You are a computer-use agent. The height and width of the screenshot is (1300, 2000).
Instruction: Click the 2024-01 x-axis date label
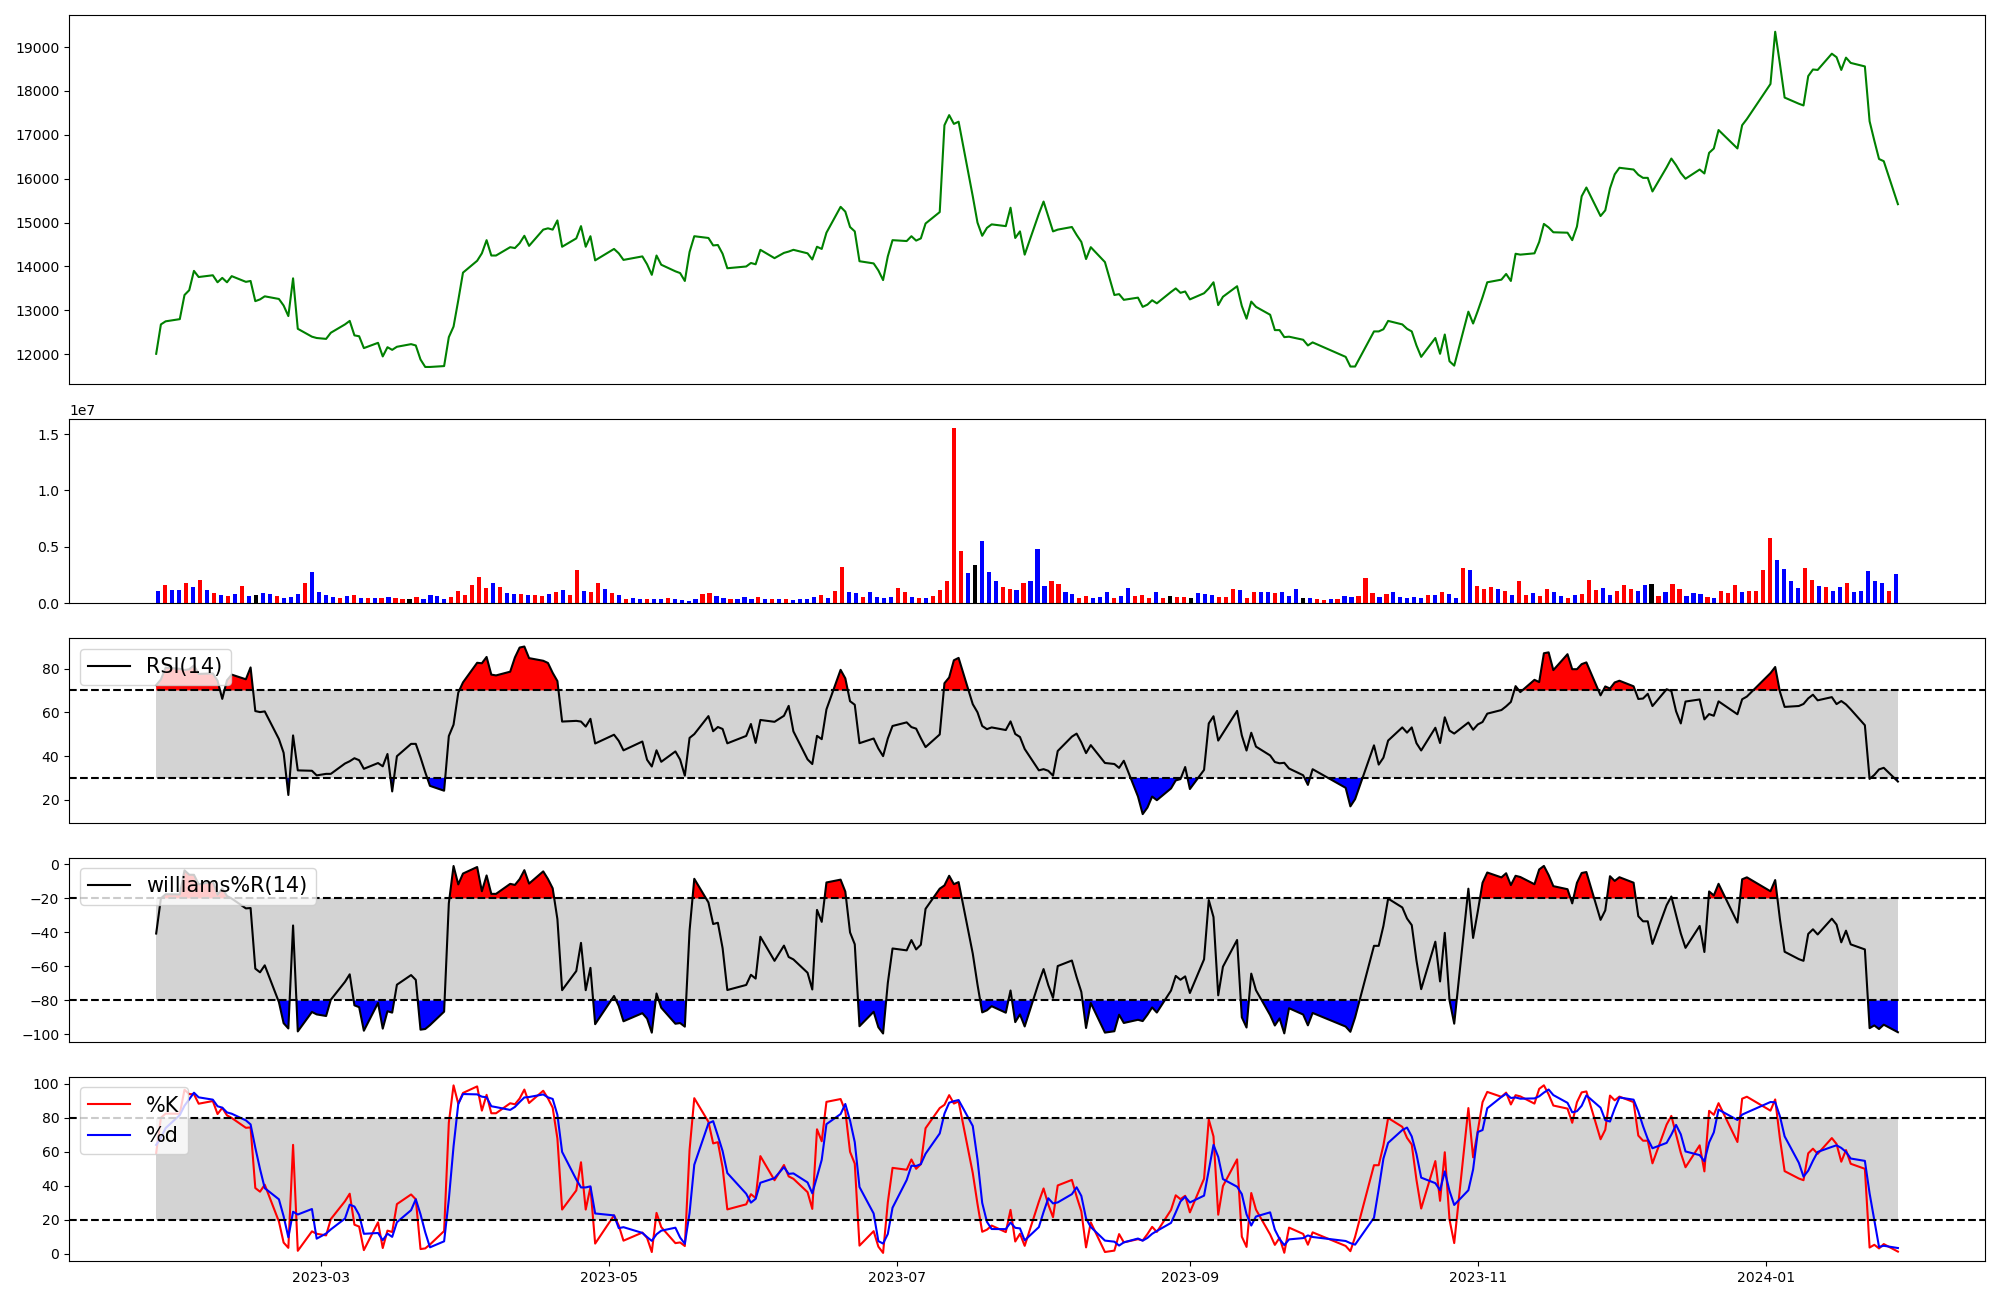point(1766,1277)
